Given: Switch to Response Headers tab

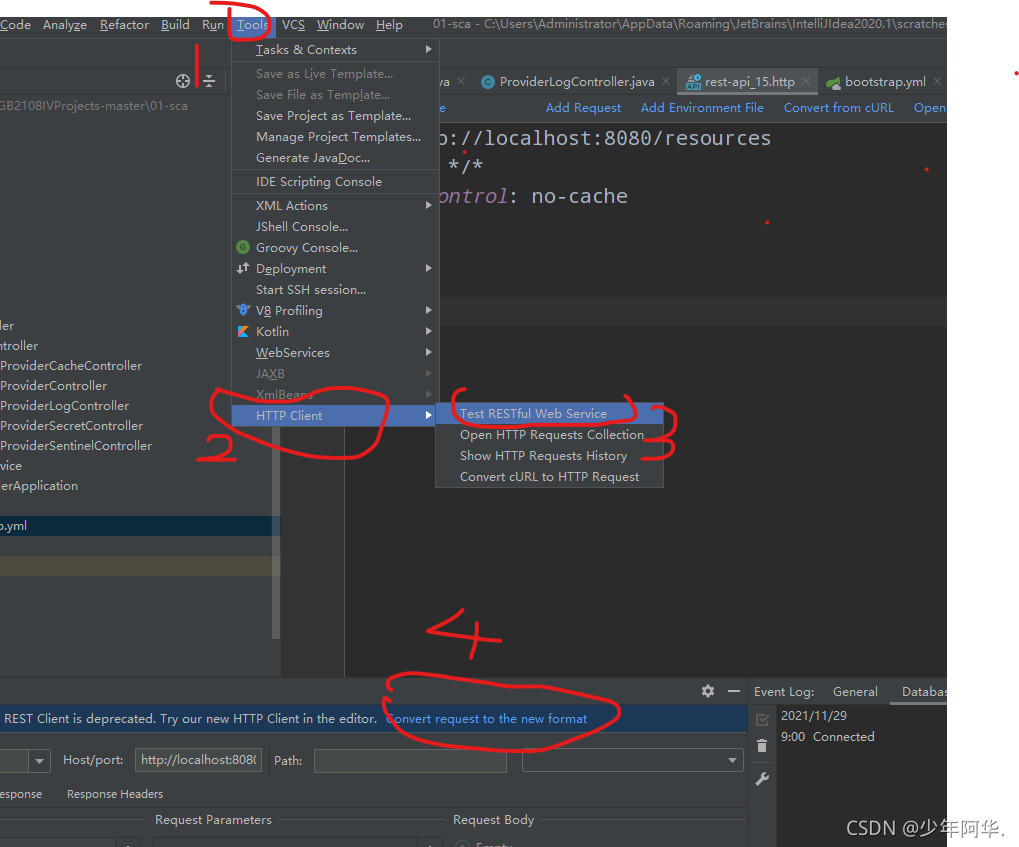Looking at the screenshot, I should [115, 794].
